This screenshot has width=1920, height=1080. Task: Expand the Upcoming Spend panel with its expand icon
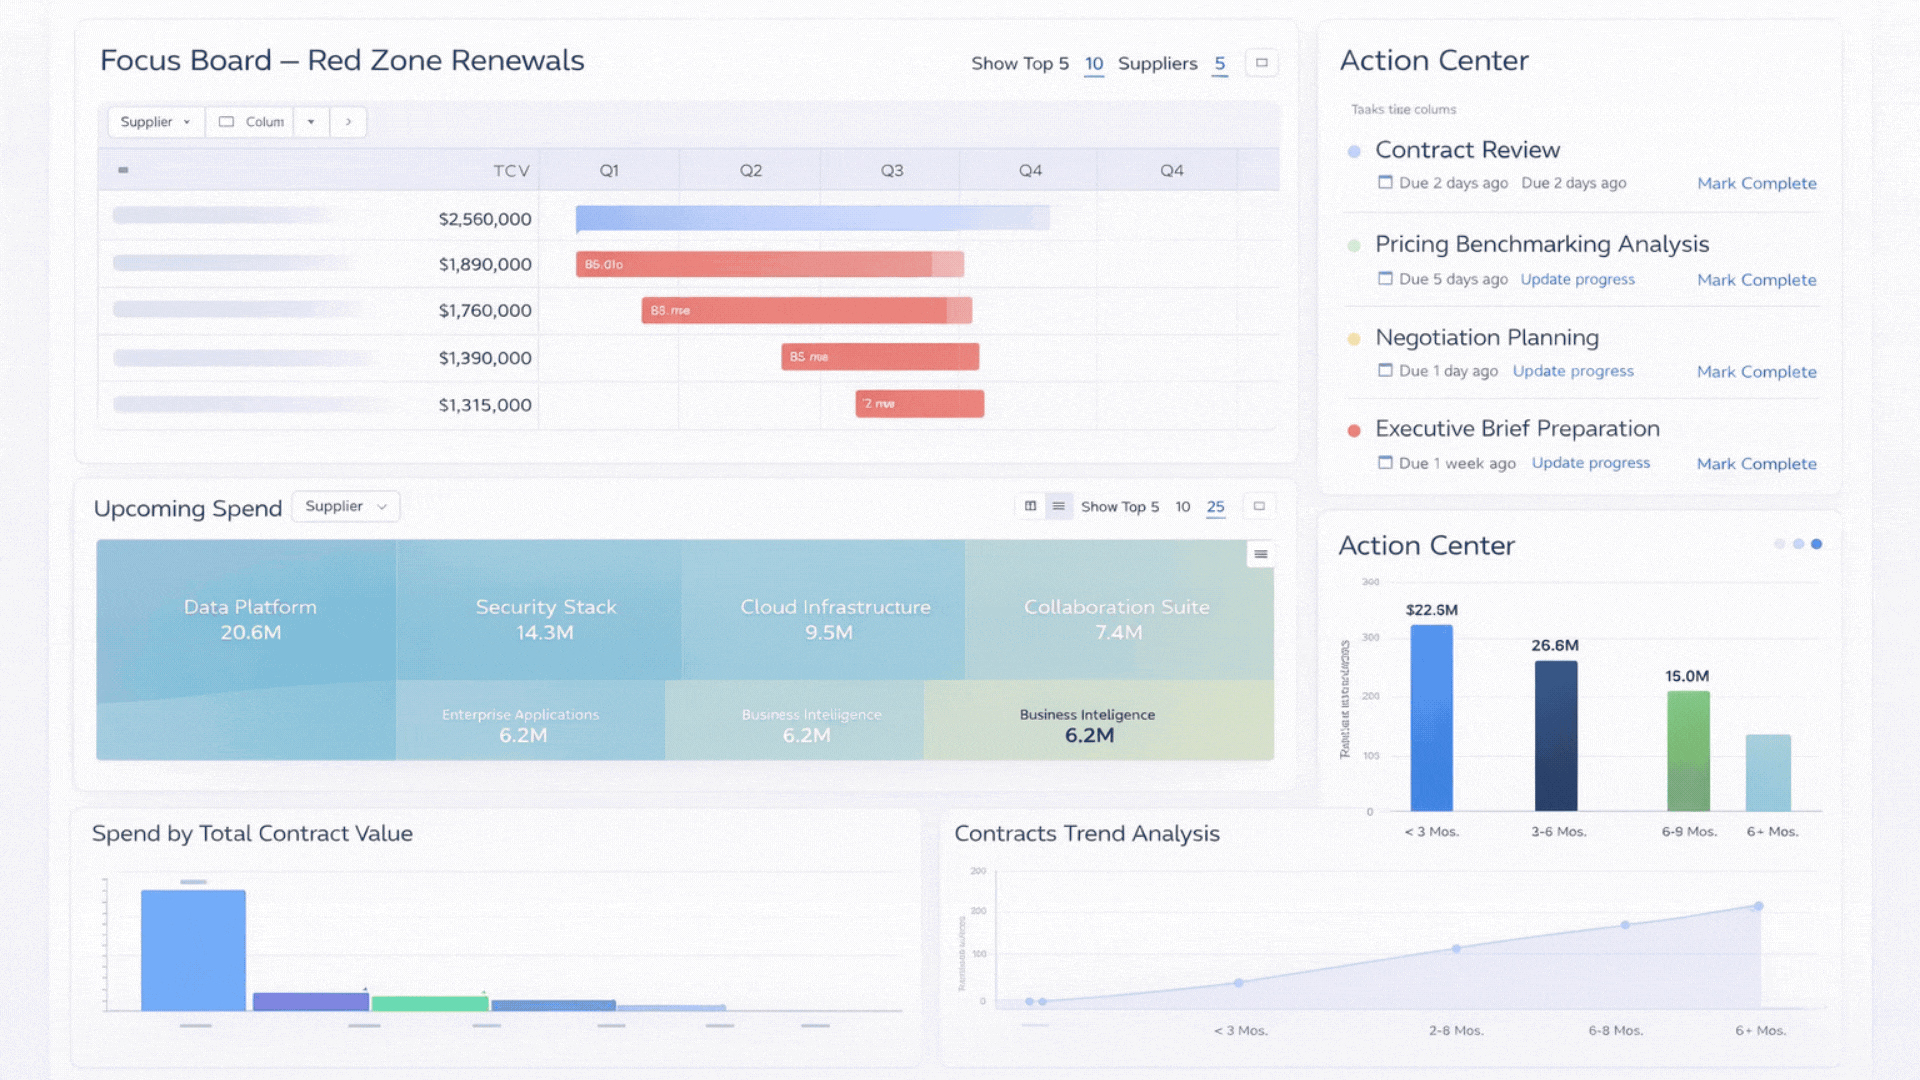(1258, 506)
